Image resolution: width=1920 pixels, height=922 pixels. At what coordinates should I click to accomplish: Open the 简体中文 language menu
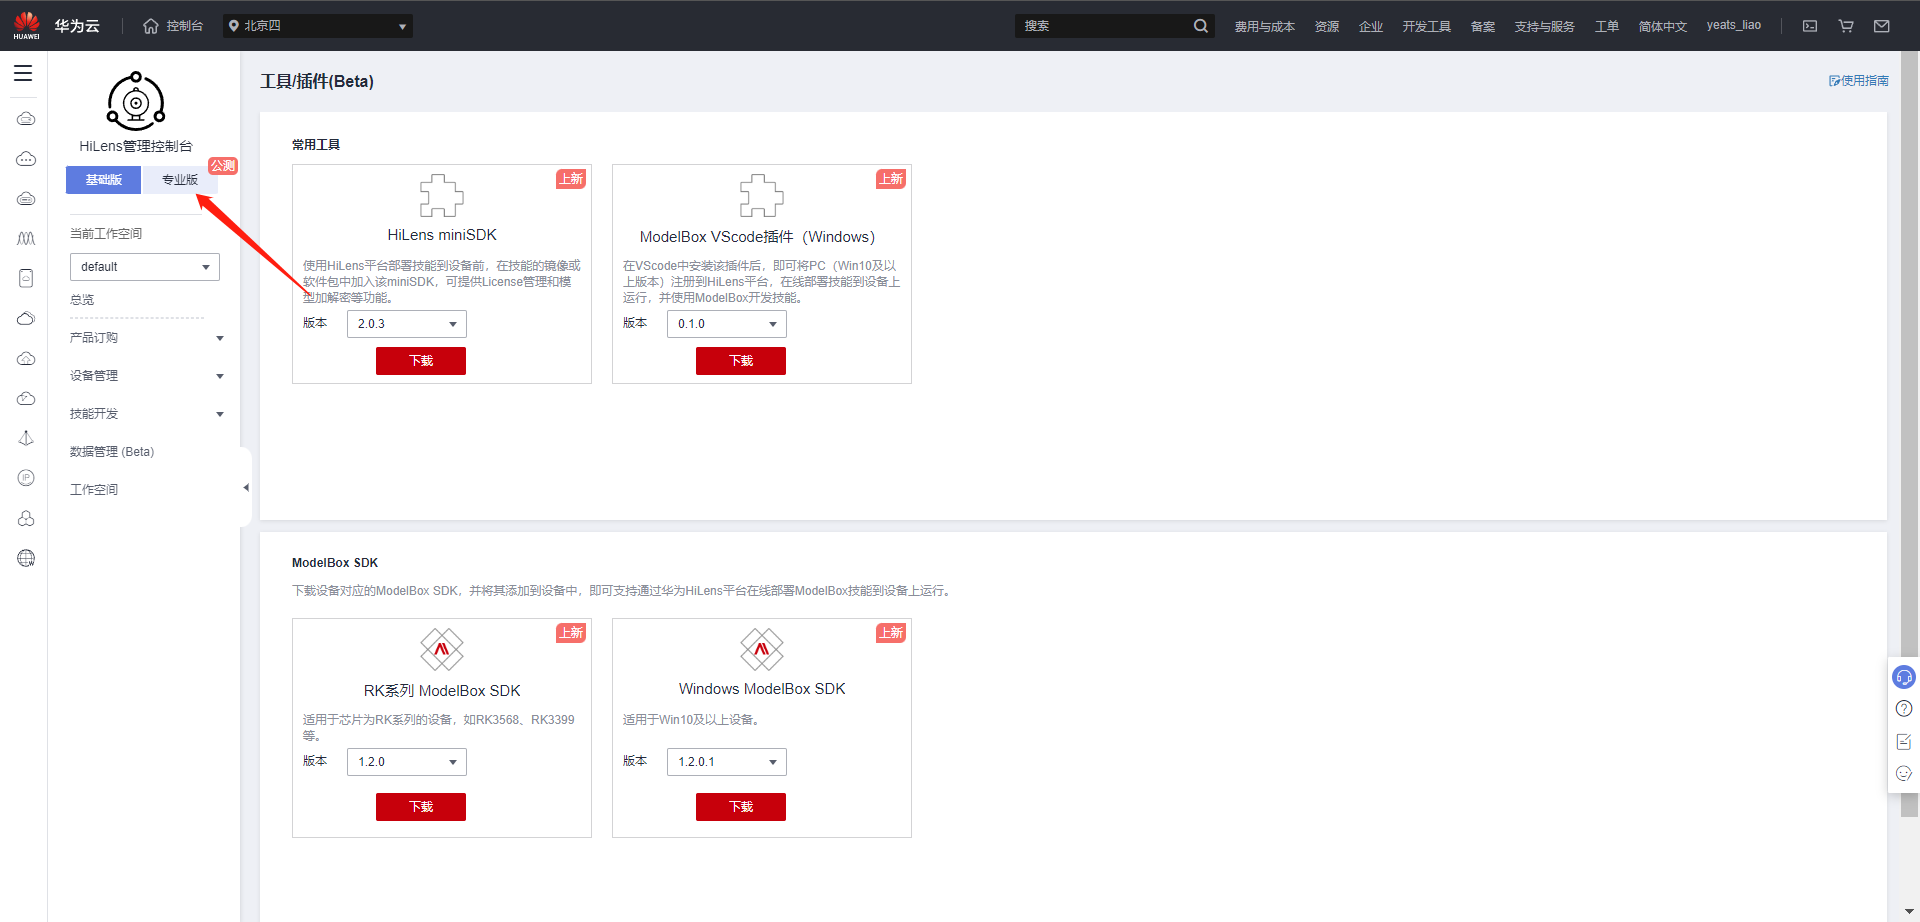(1663, 26)
